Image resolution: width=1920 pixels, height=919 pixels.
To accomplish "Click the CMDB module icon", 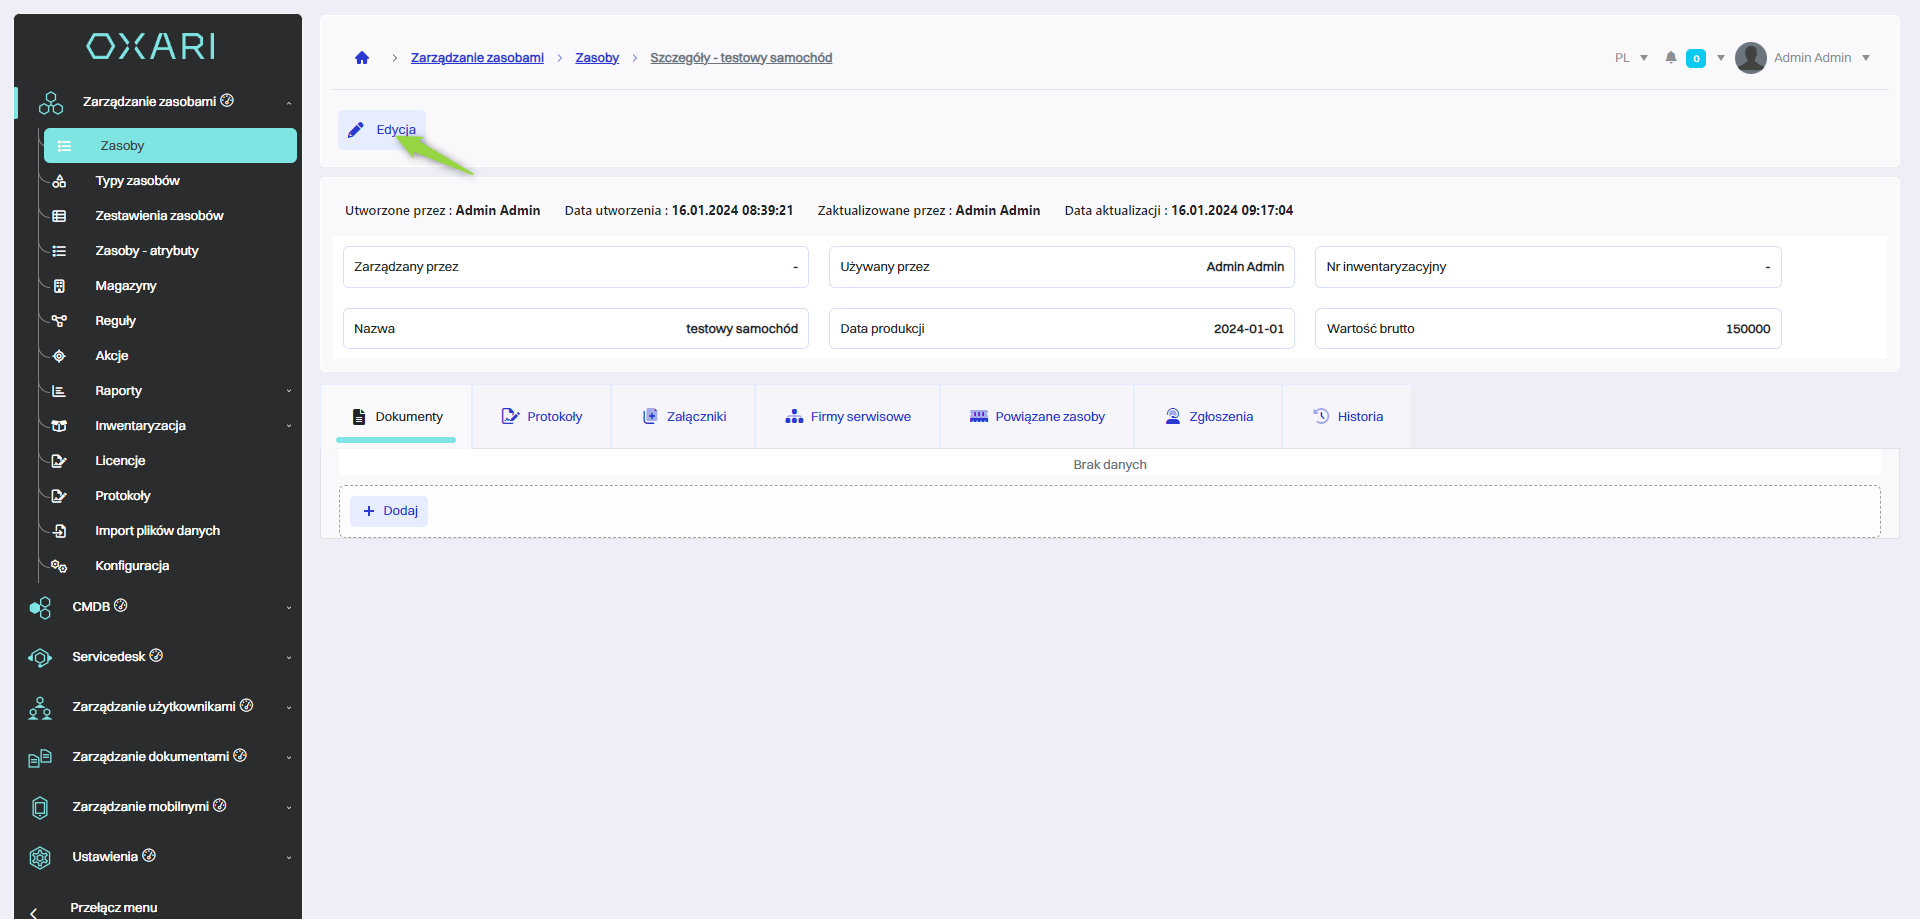I will point(40,608).
